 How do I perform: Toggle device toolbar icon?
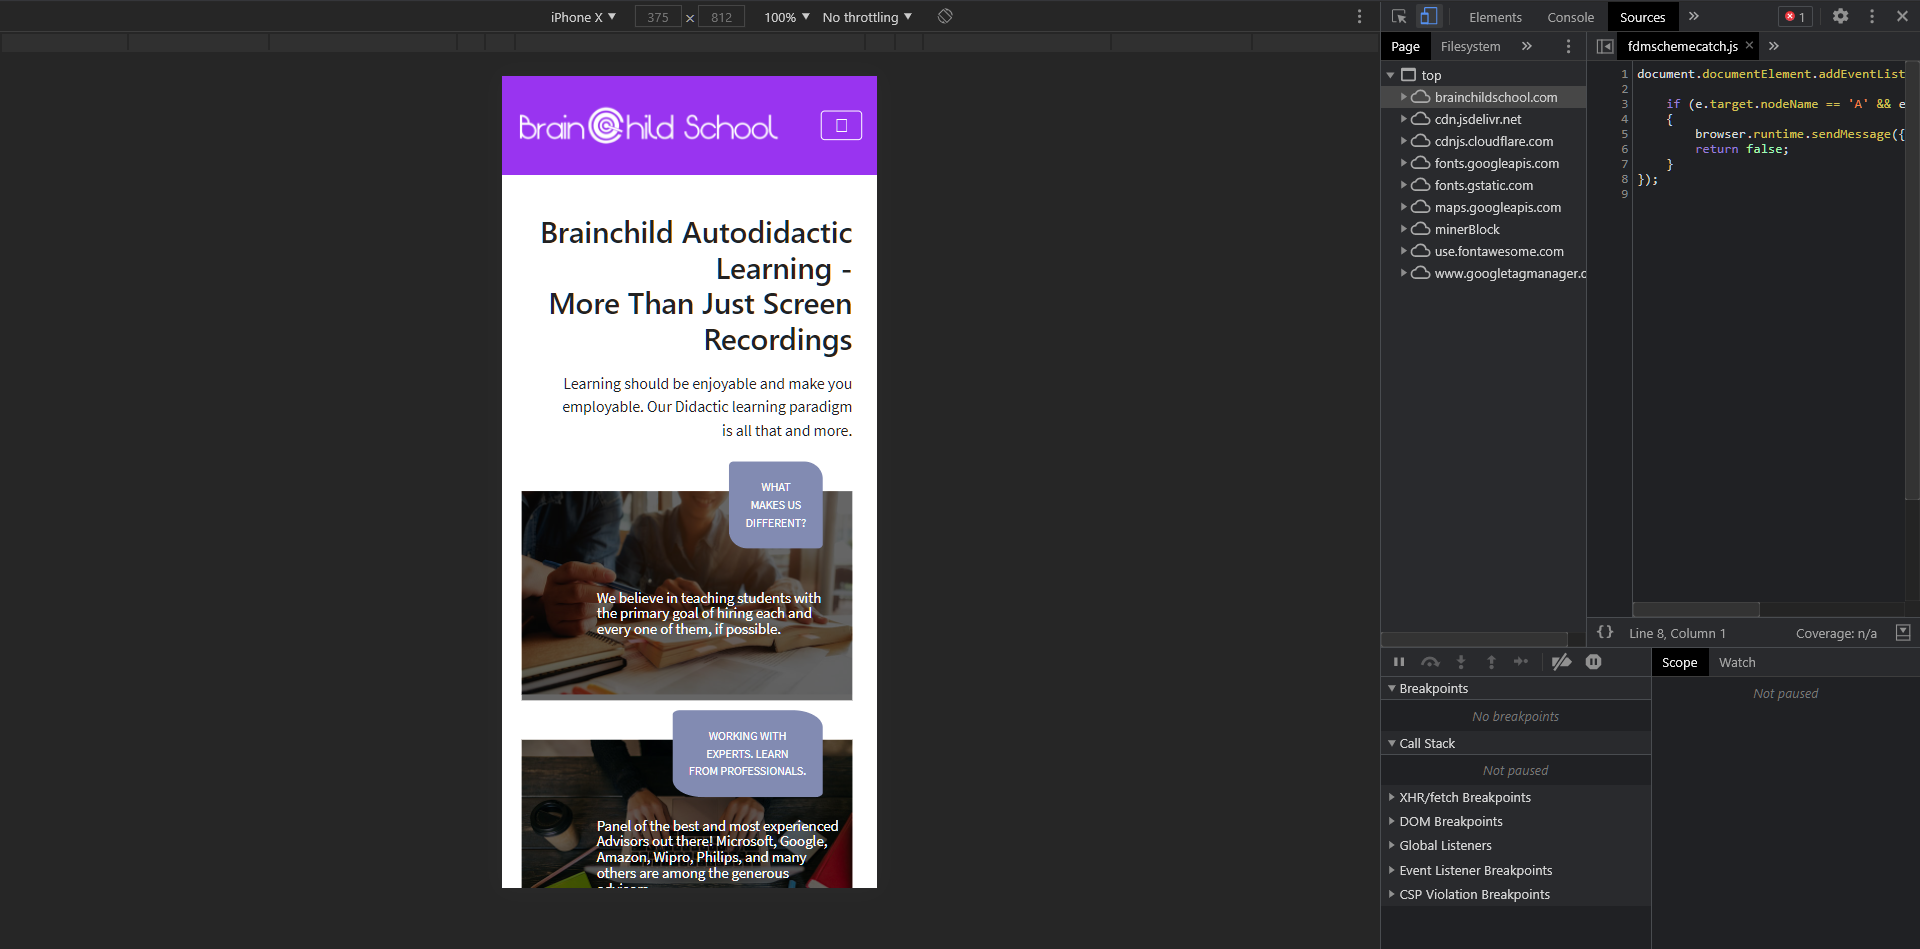pyautogui.click(x=1429, y=16)
